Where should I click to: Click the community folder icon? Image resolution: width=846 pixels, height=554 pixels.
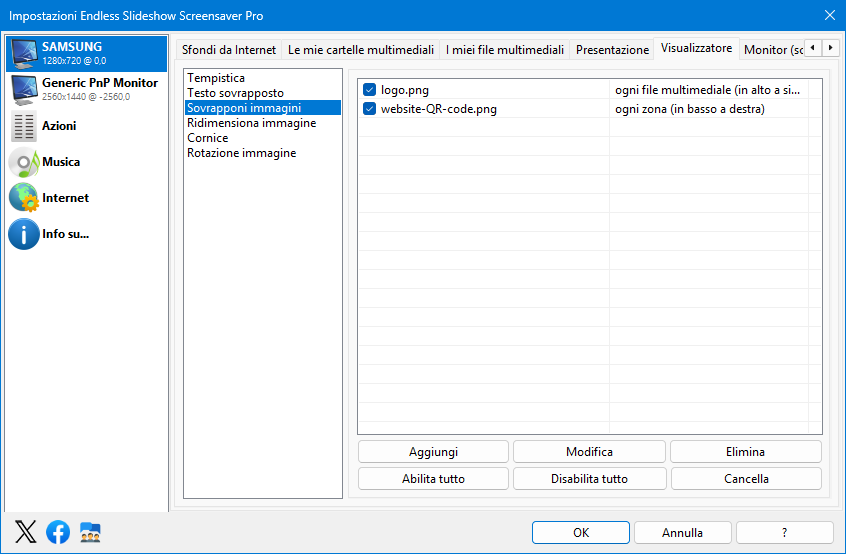tap(90, 532)
